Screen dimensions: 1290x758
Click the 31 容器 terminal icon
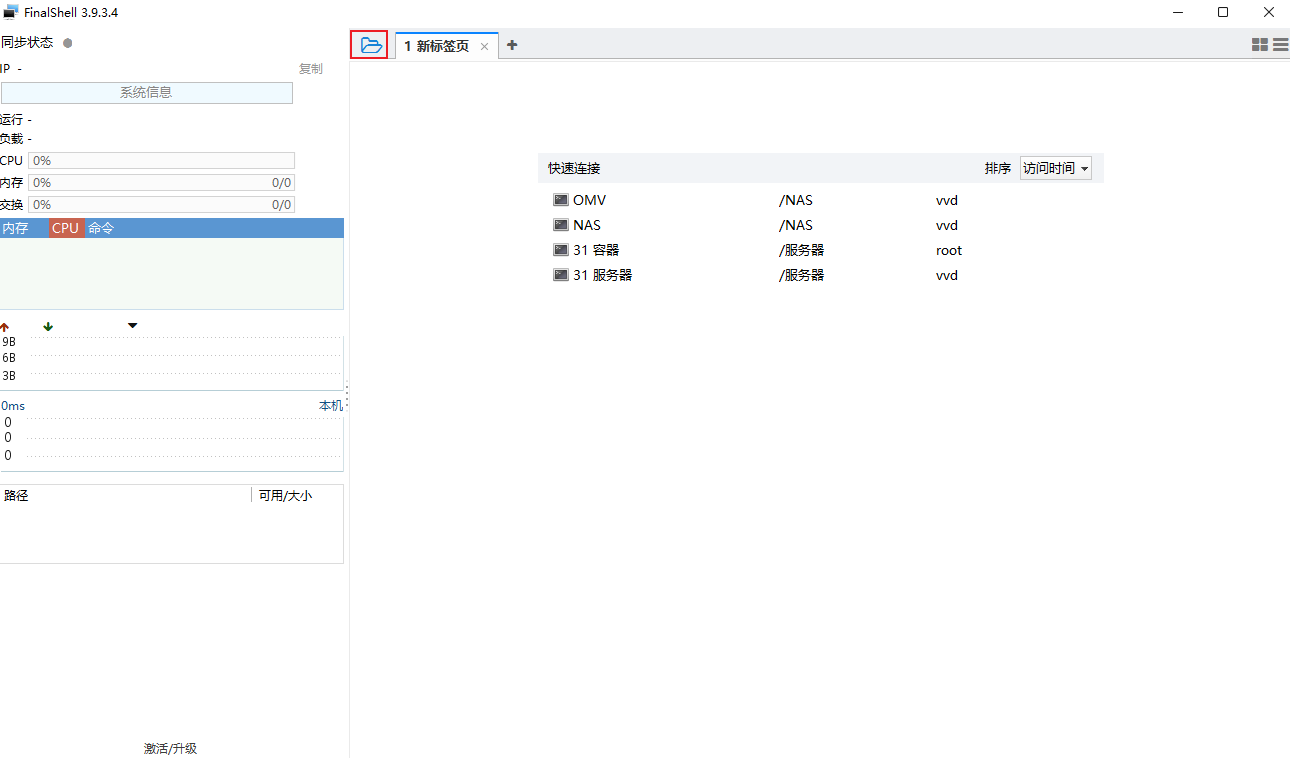click(x=561, y=250)
